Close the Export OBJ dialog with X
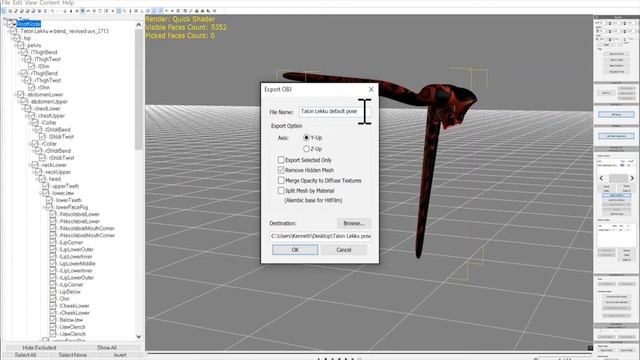 371,89
